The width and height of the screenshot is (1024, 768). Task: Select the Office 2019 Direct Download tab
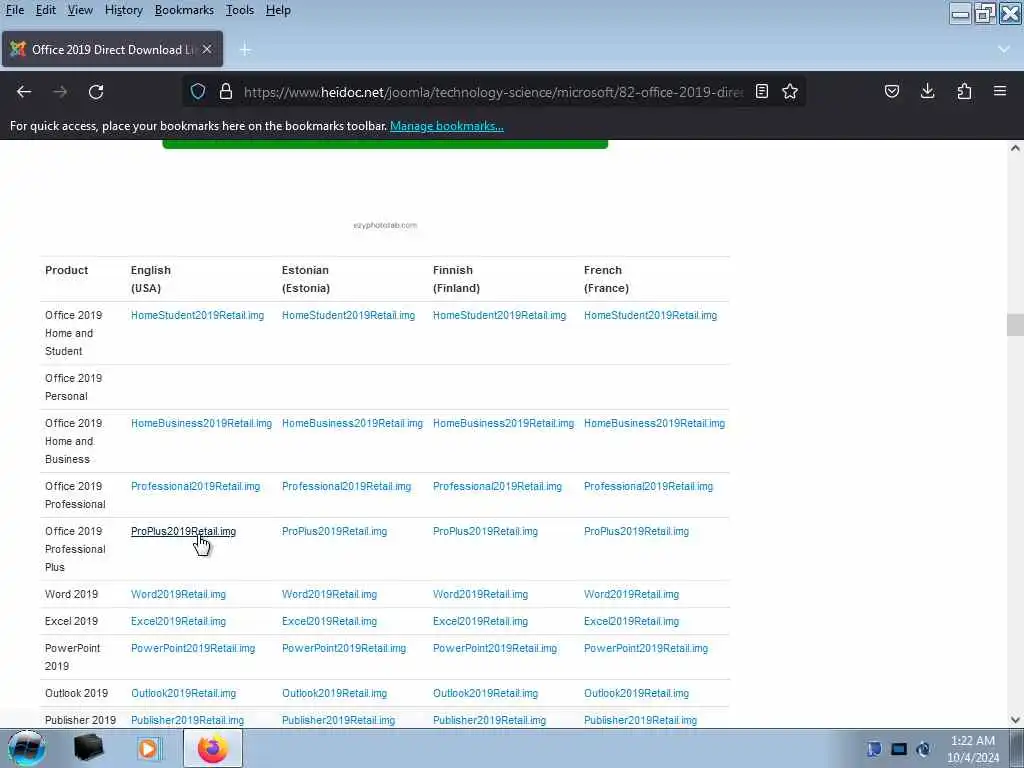[112, 49]
